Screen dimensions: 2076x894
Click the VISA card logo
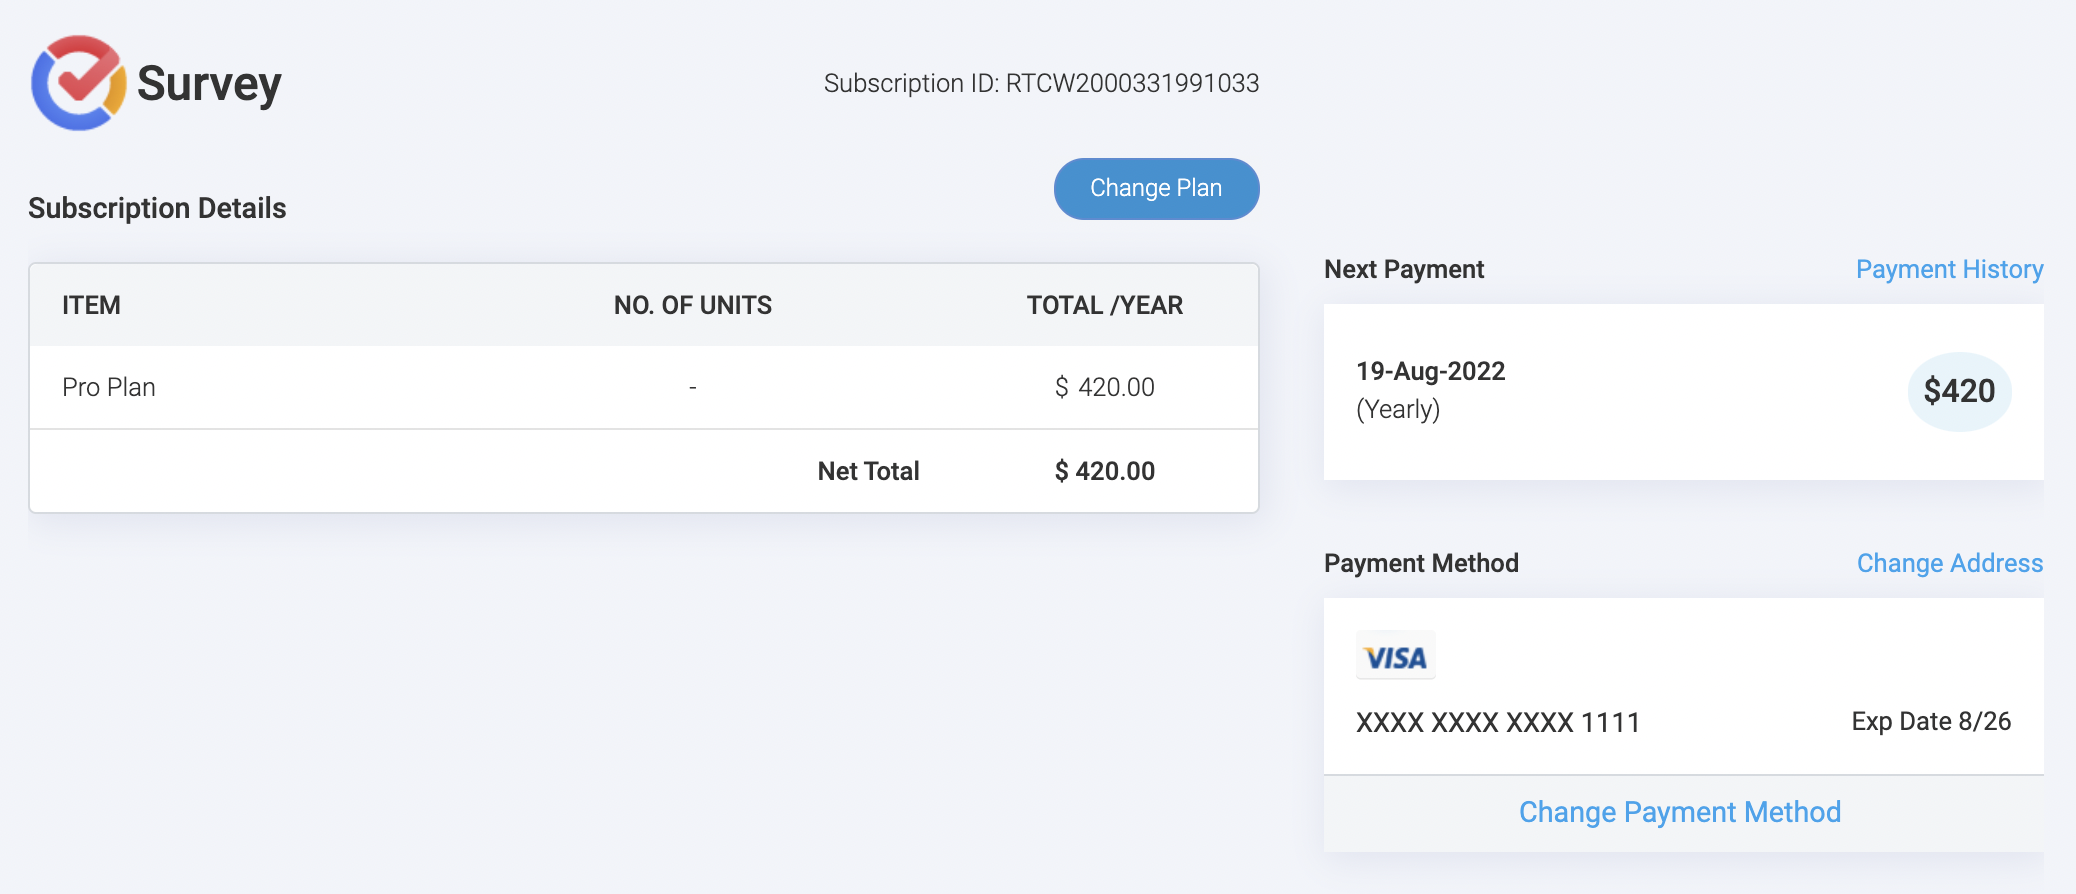[1395, 656]
